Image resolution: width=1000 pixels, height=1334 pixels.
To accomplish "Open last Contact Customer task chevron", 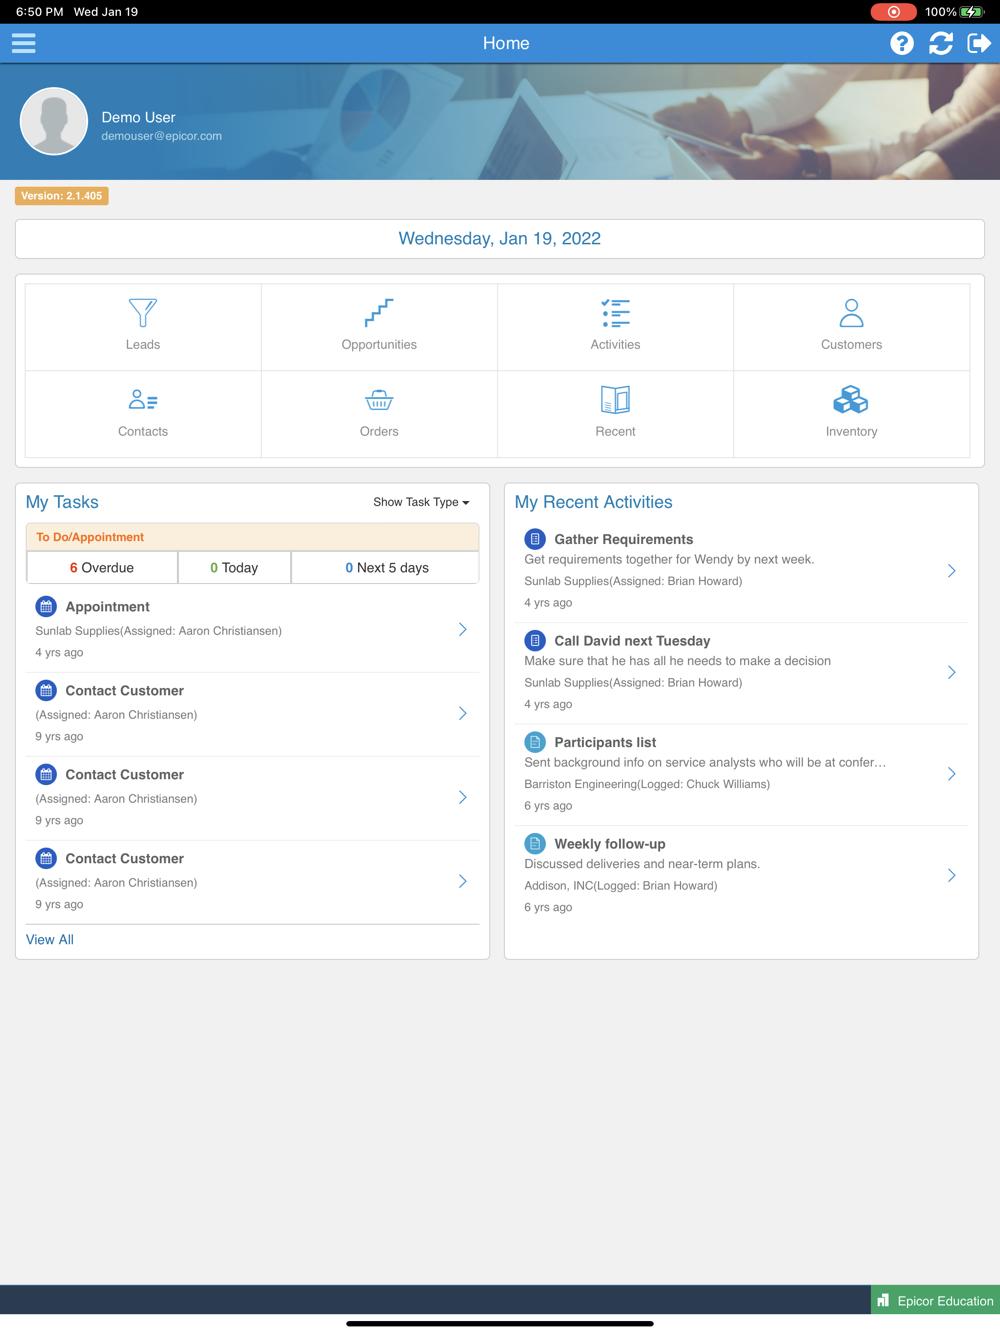I will [462, 881].
